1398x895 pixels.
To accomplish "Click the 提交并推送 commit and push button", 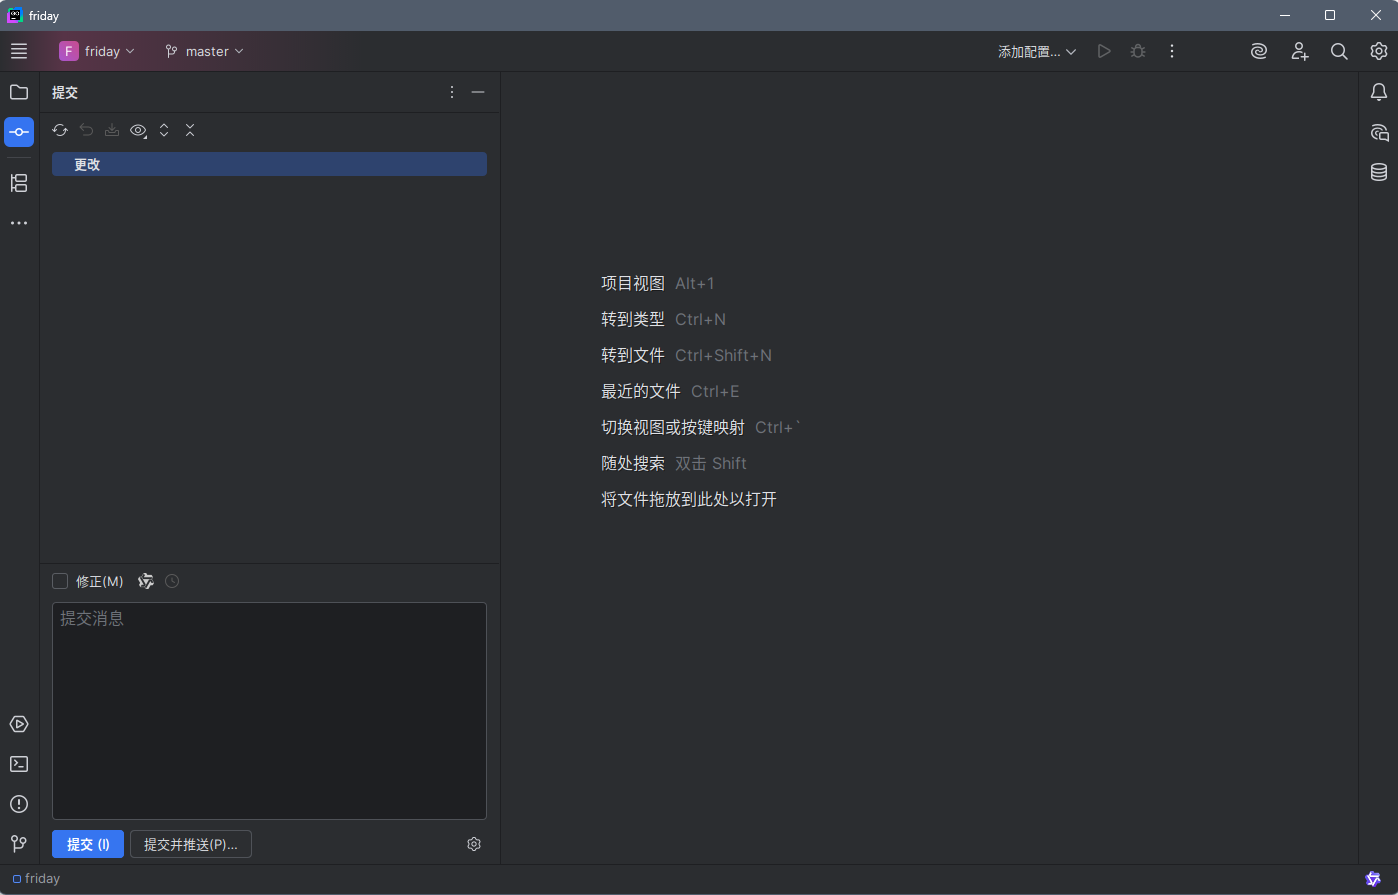I will 190,844.
